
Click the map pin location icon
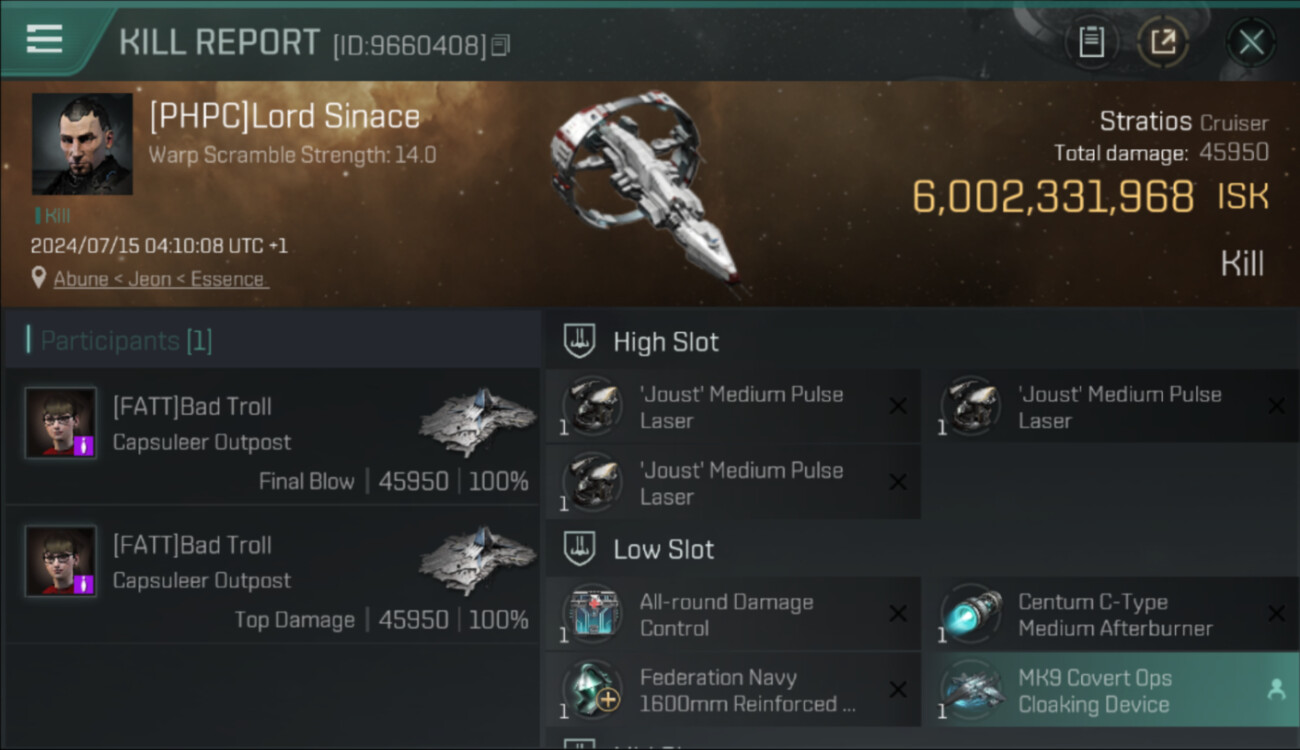click(39, 278)
